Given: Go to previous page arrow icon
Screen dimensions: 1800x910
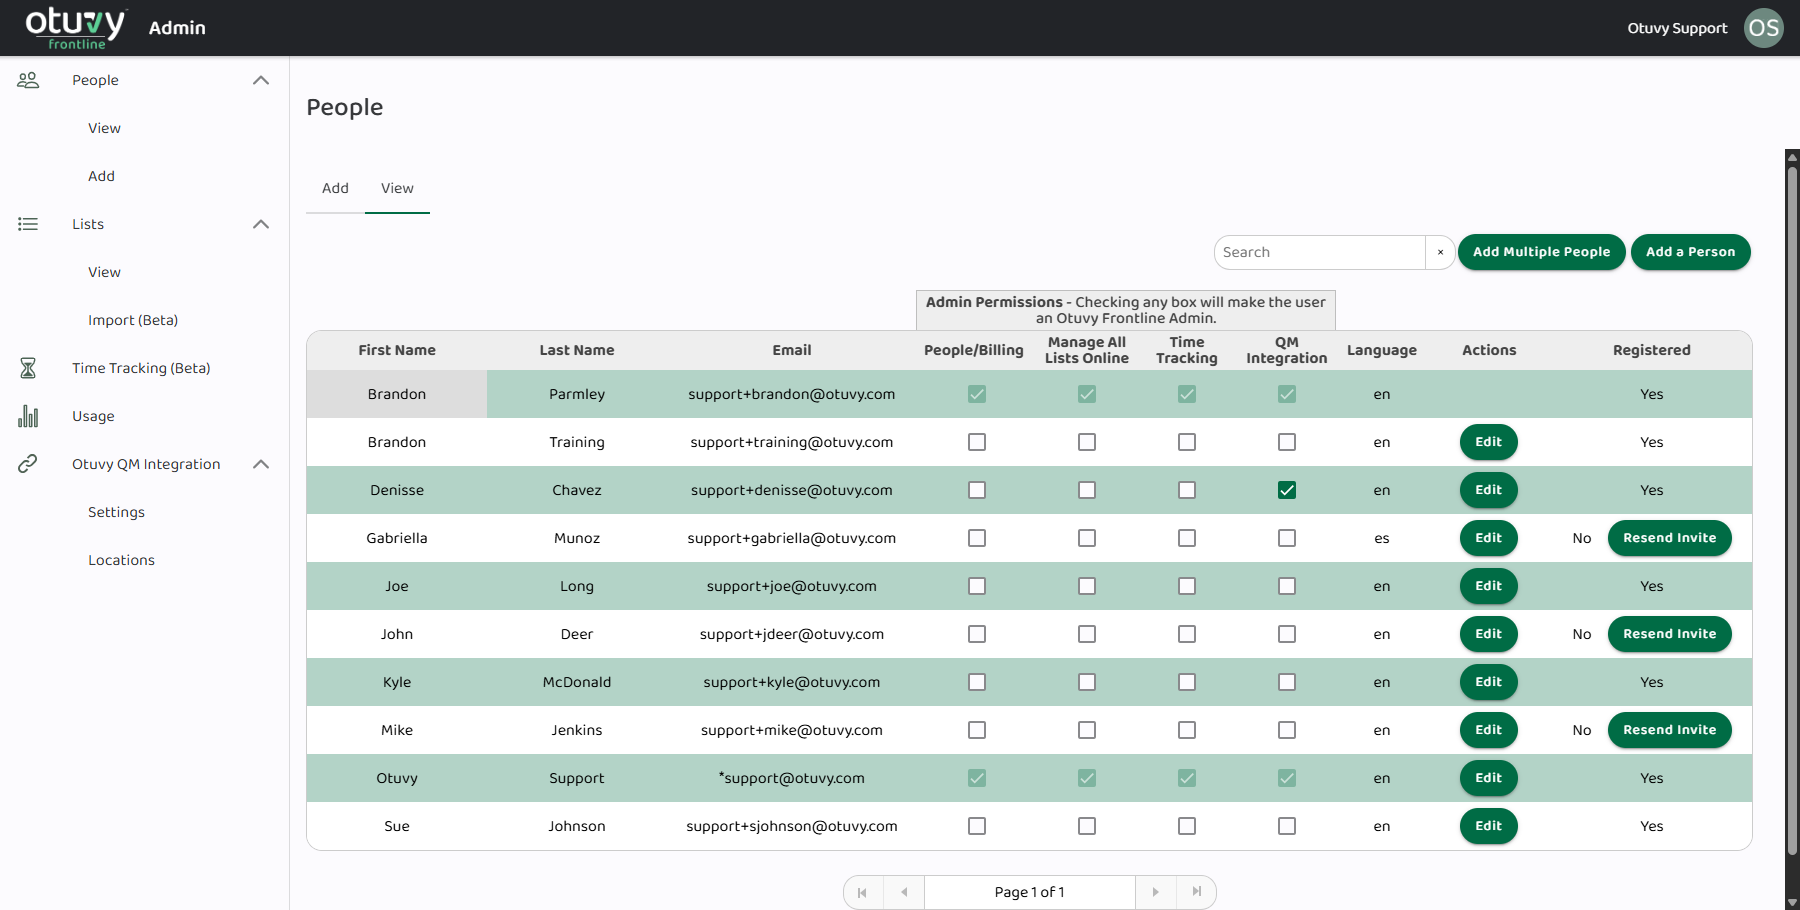Looking at the screenshot, I should (904, 892).
